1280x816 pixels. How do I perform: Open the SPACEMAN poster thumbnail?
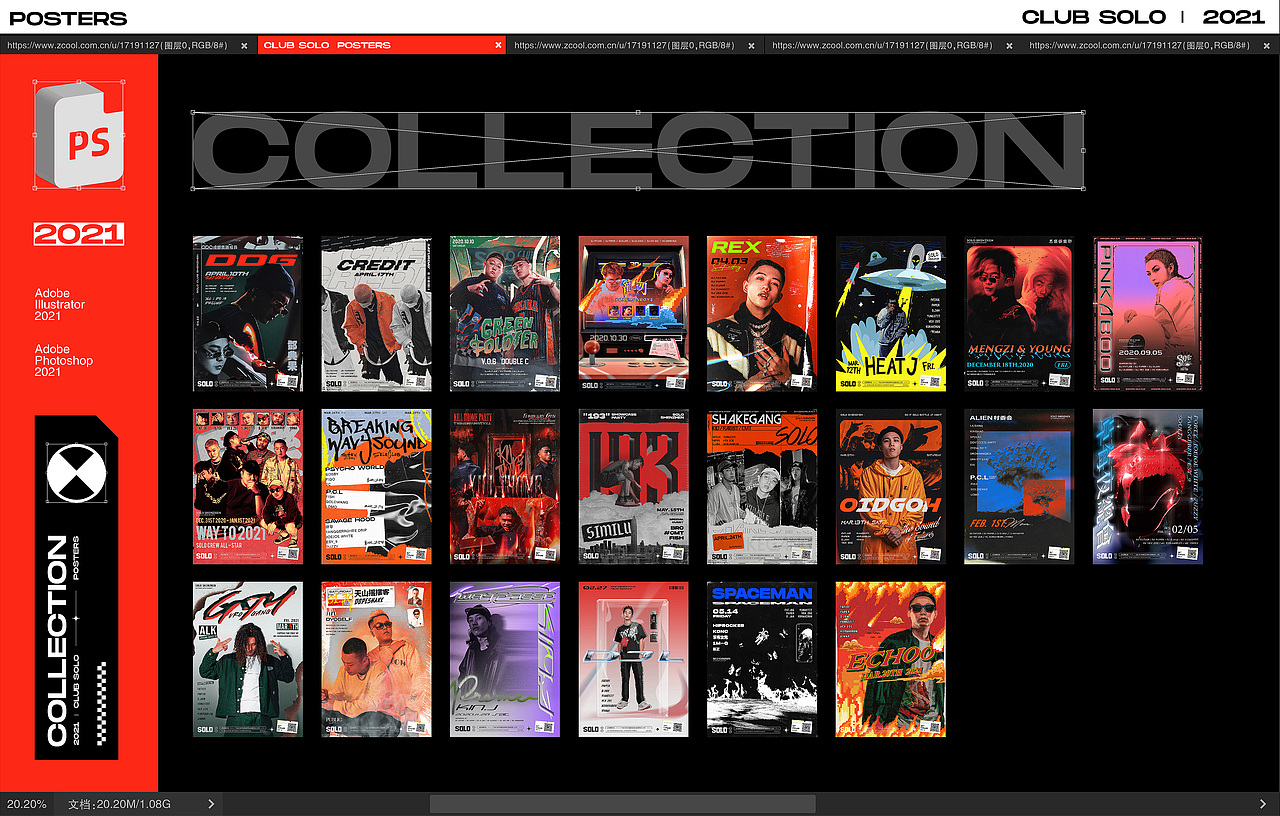coord(762,659)
